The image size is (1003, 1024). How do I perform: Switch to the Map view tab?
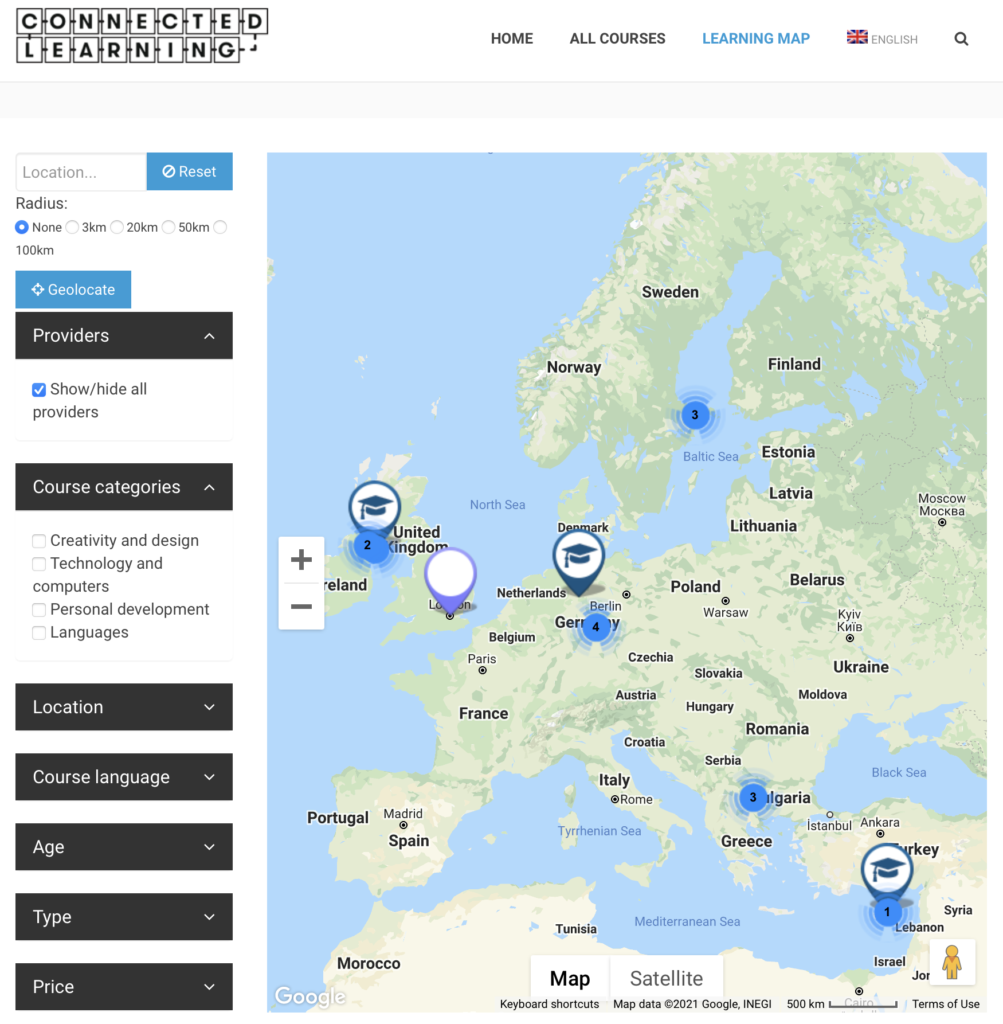point(570,978)
